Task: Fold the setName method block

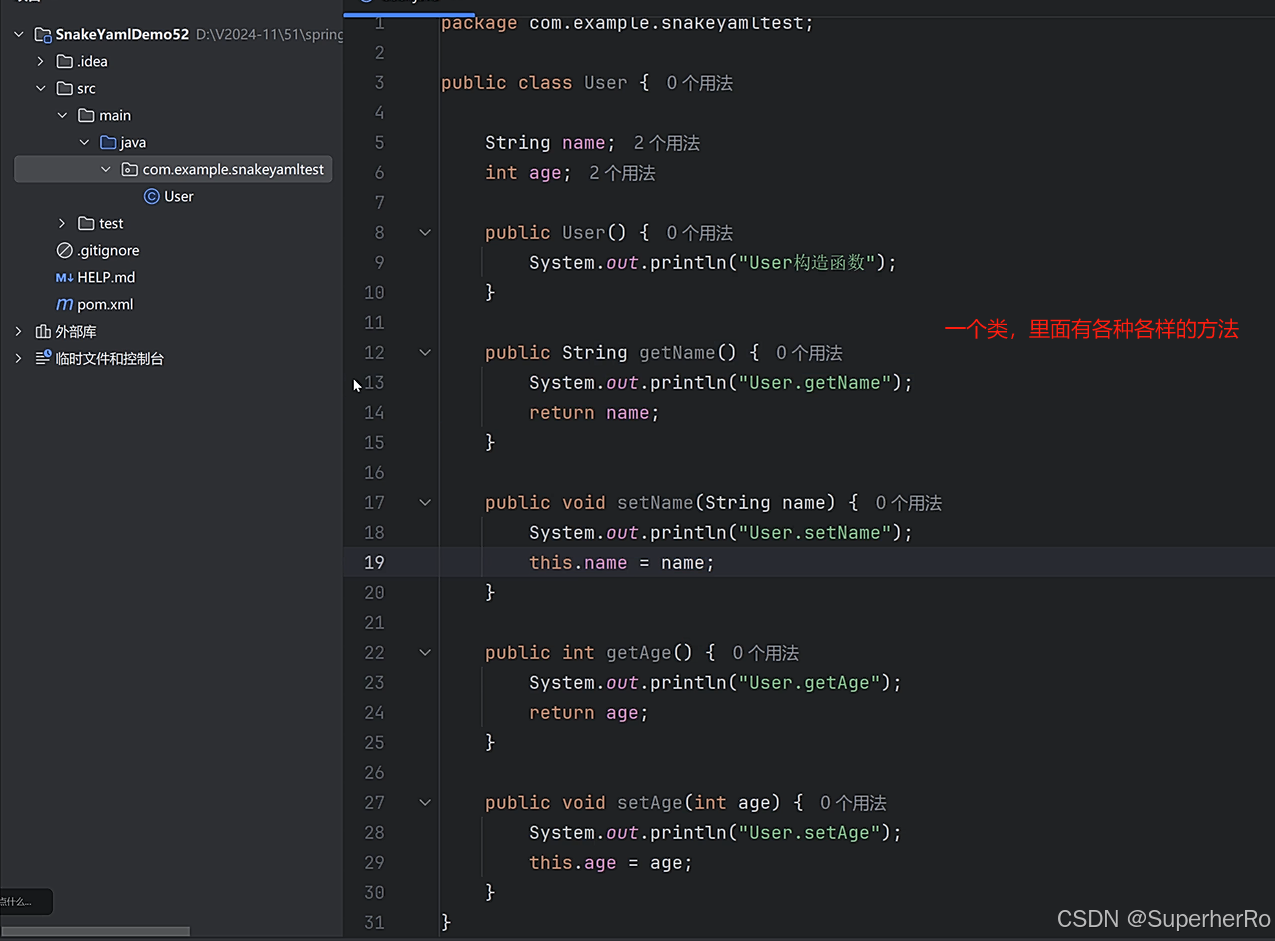Action: (425, 502)
